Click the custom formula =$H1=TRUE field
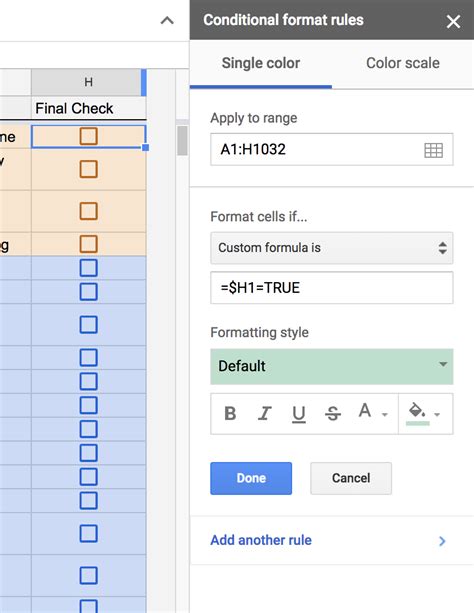This screenshot has width=474, height=613. pyautogui.click(x=332, y=288)
